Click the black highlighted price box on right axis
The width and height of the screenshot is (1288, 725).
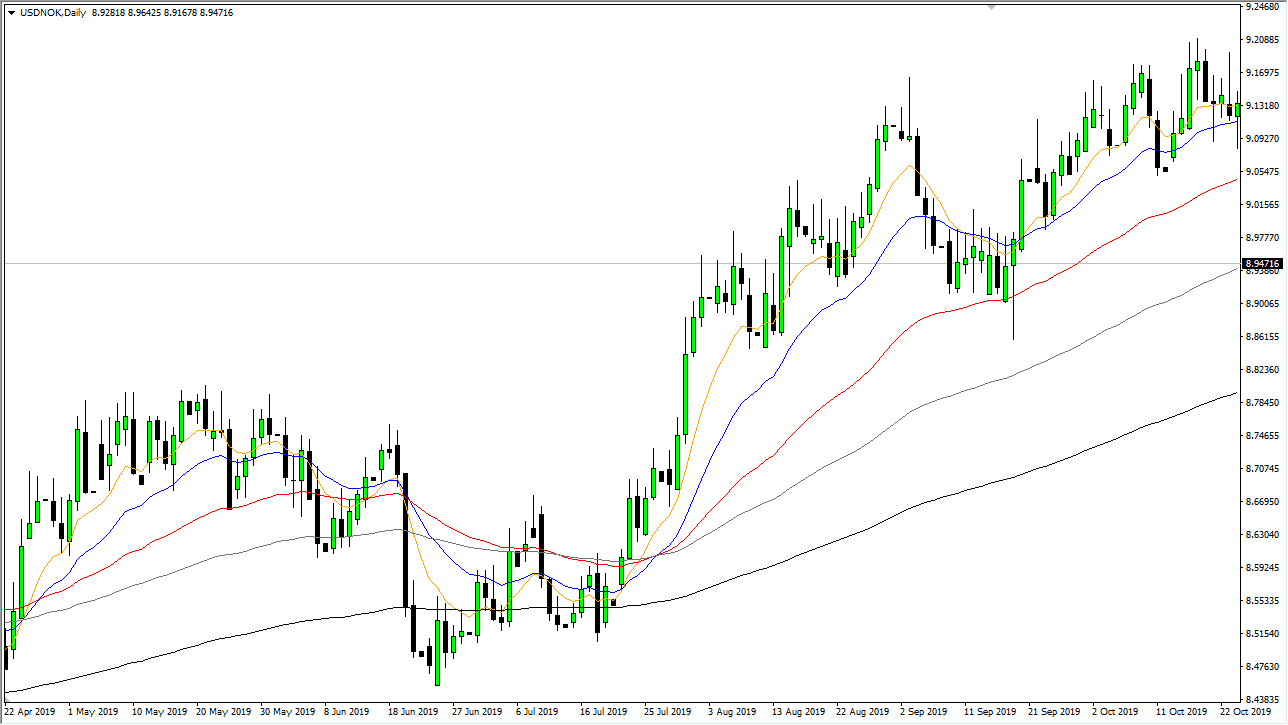point(1261,263)
